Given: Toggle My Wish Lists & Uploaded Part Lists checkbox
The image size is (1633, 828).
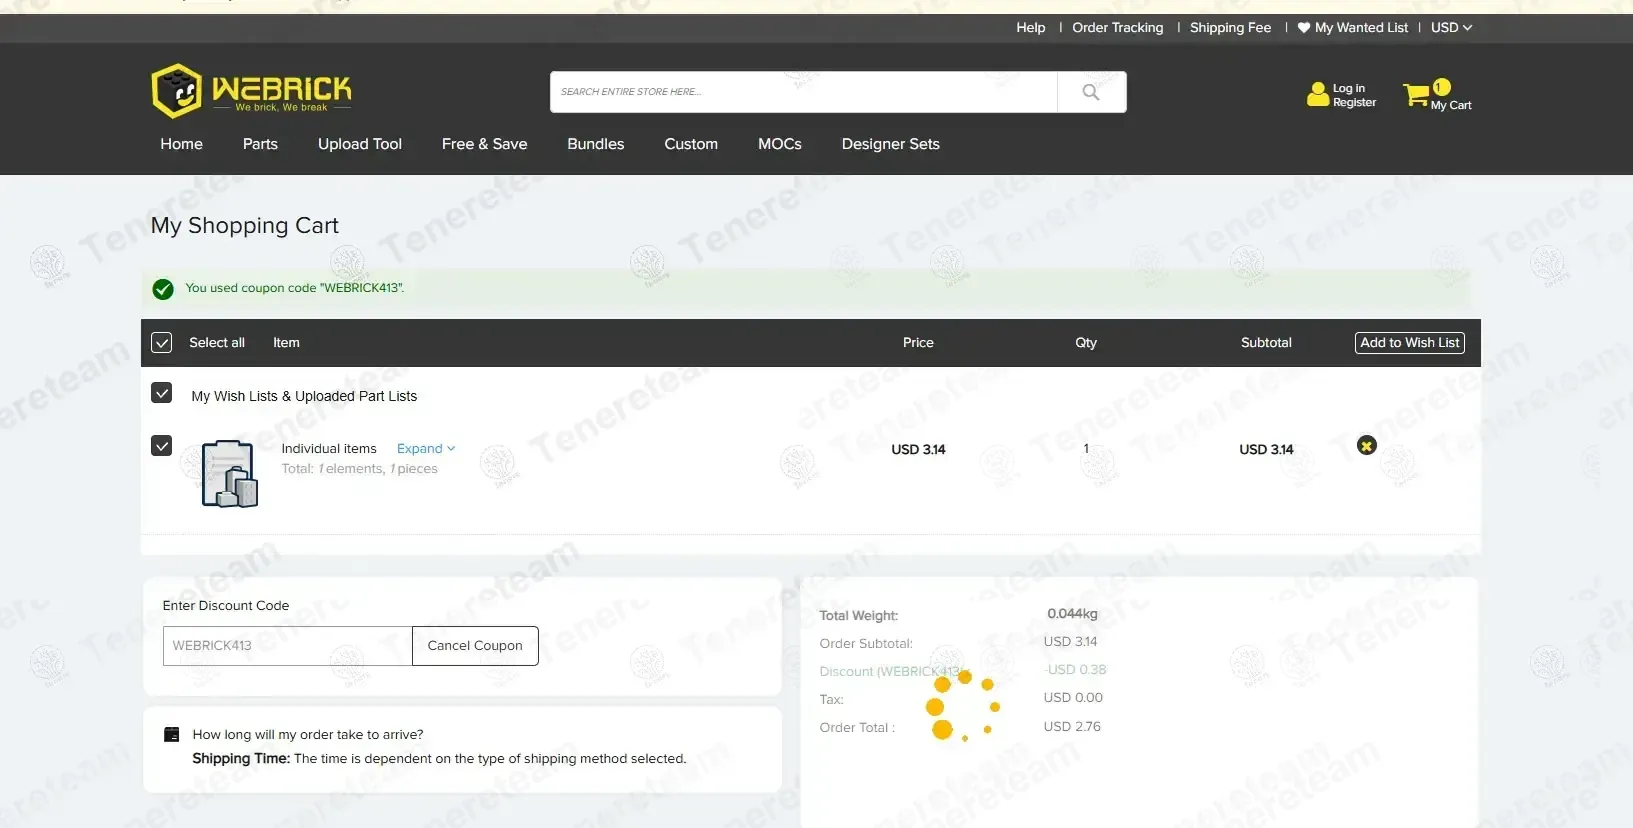Looking at the screenshot, I should (161, 393).
